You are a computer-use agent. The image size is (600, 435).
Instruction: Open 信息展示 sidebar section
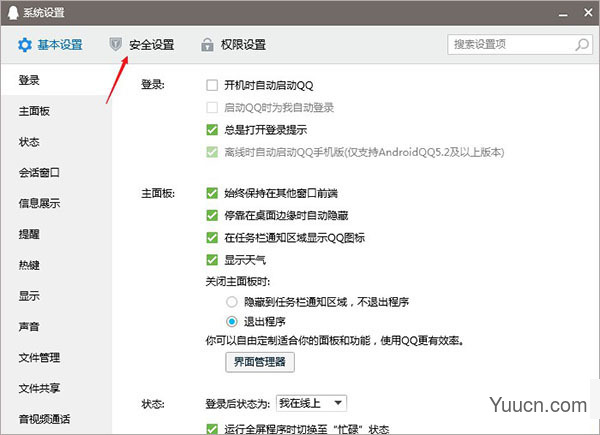56,203
